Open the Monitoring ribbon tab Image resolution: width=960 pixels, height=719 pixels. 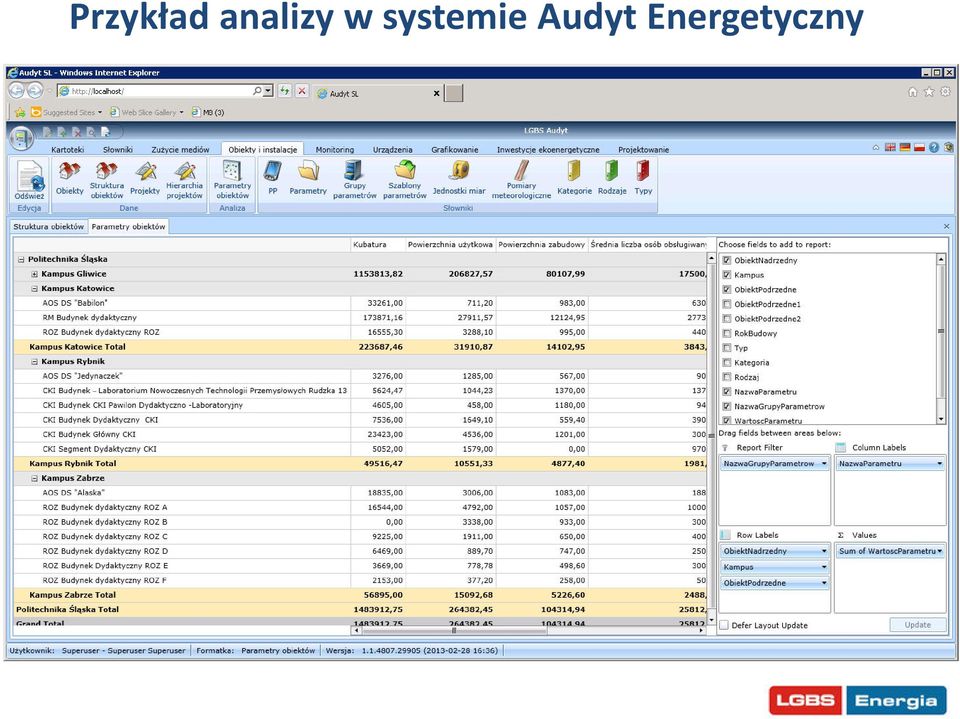334,149
